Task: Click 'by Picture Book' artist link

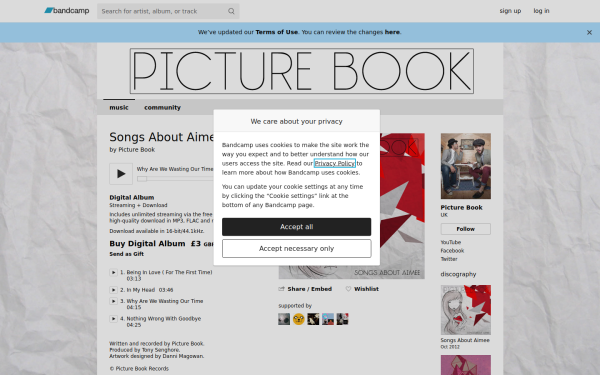Action: 137,150
